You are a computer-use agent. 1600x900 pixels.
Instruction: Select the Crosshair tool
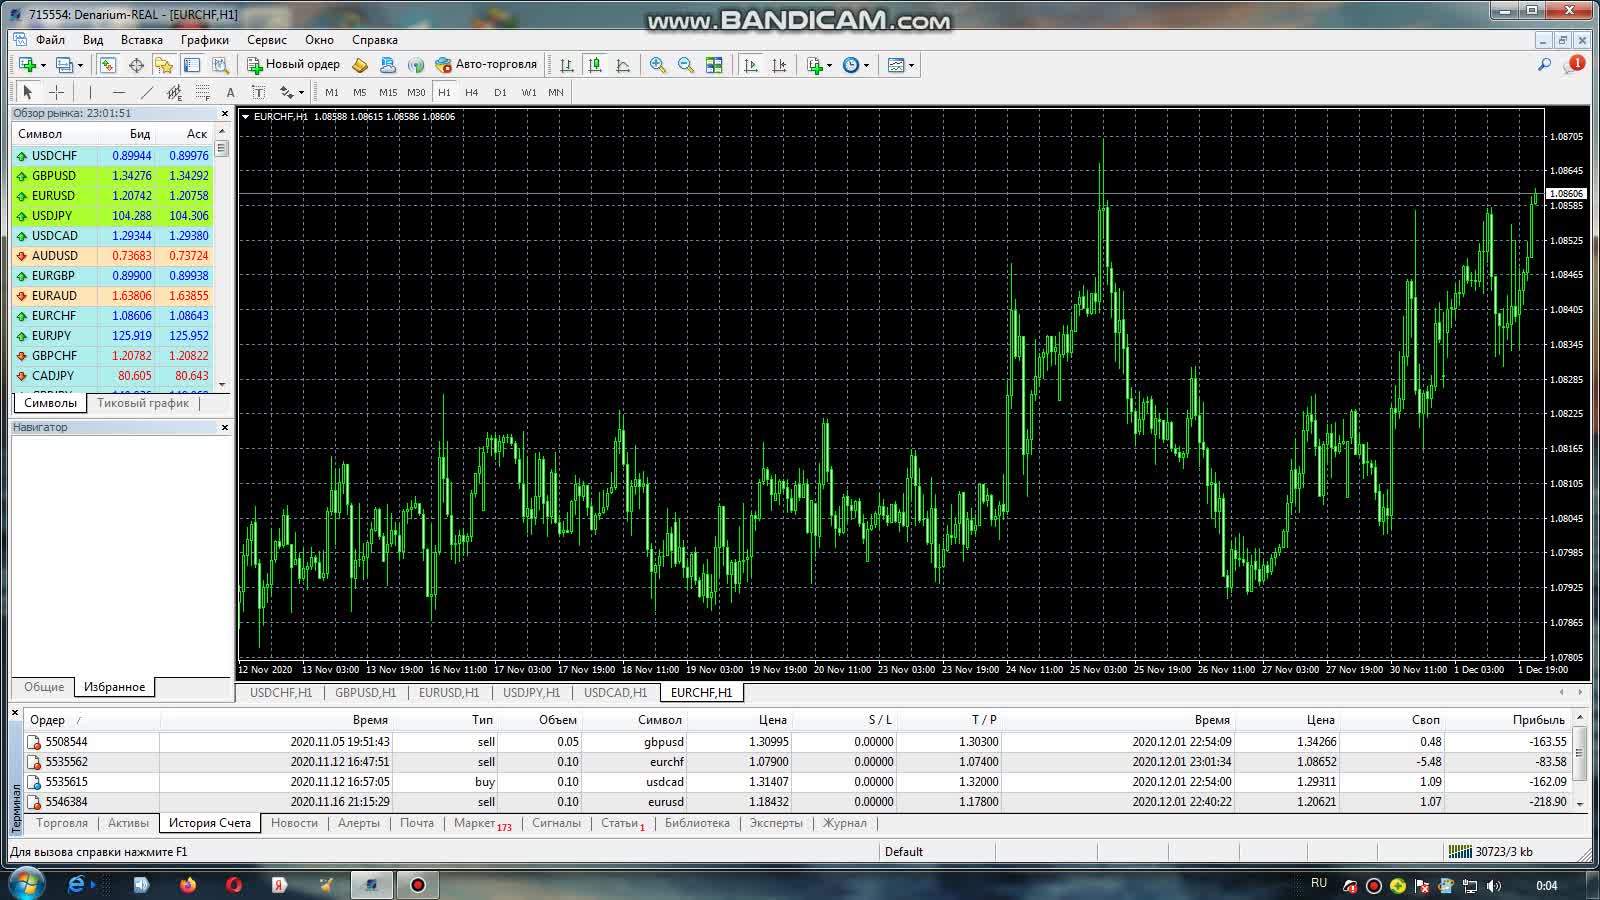click(x=56, y=92)
